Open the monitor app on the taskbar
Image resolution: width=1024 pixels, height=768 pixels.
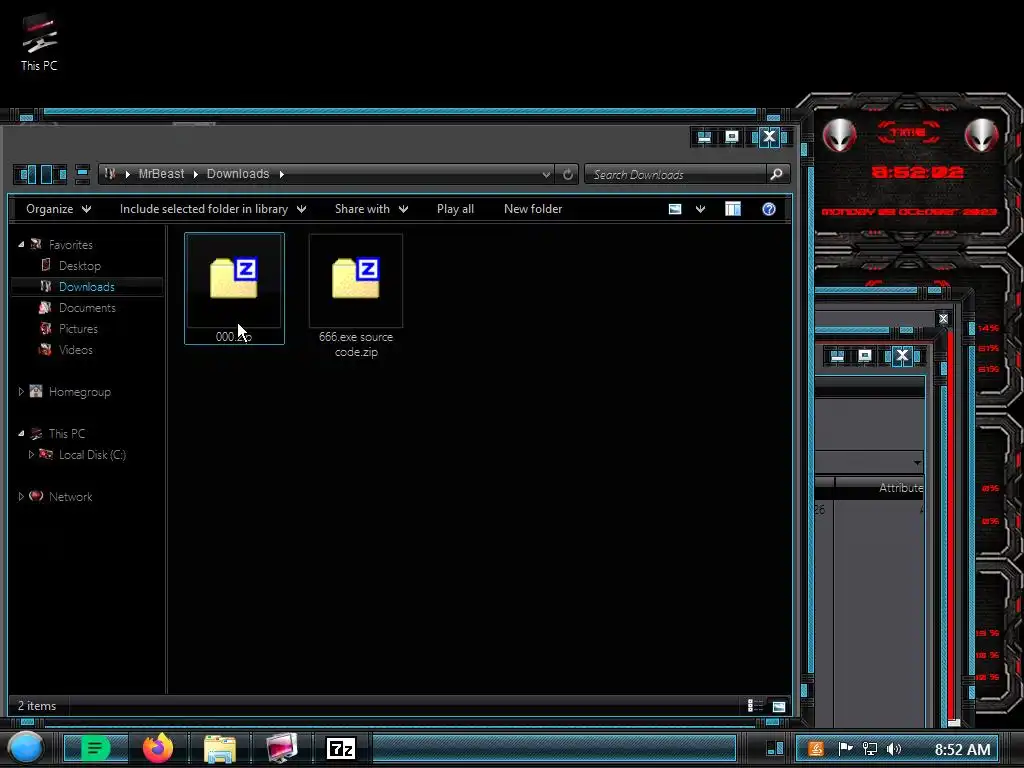pos(282,748)
